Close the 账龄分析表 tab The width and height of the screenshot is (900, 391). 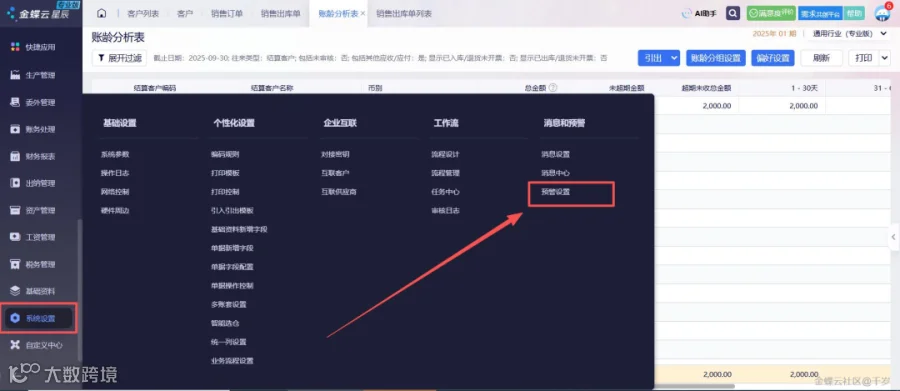coord(363,13)
